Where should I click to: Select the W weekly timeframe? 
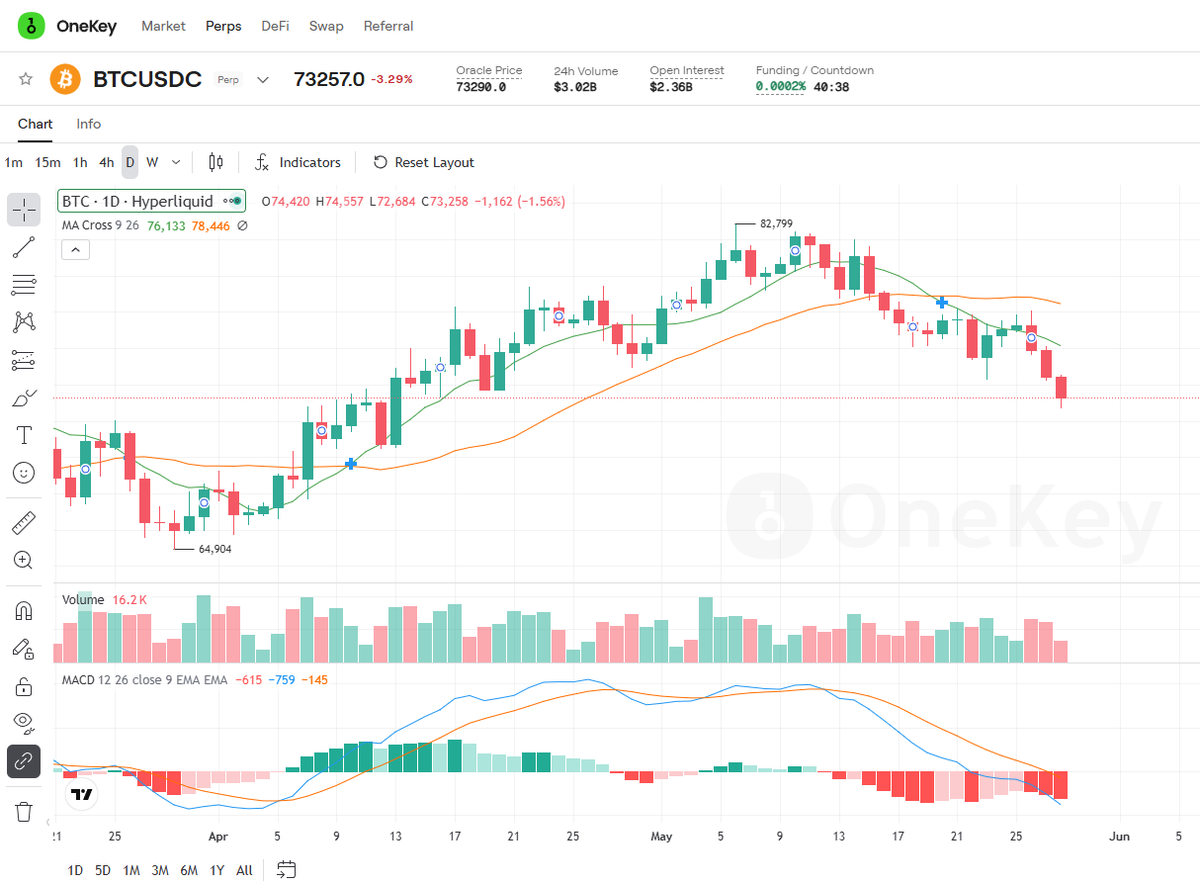tap(152, 162)
